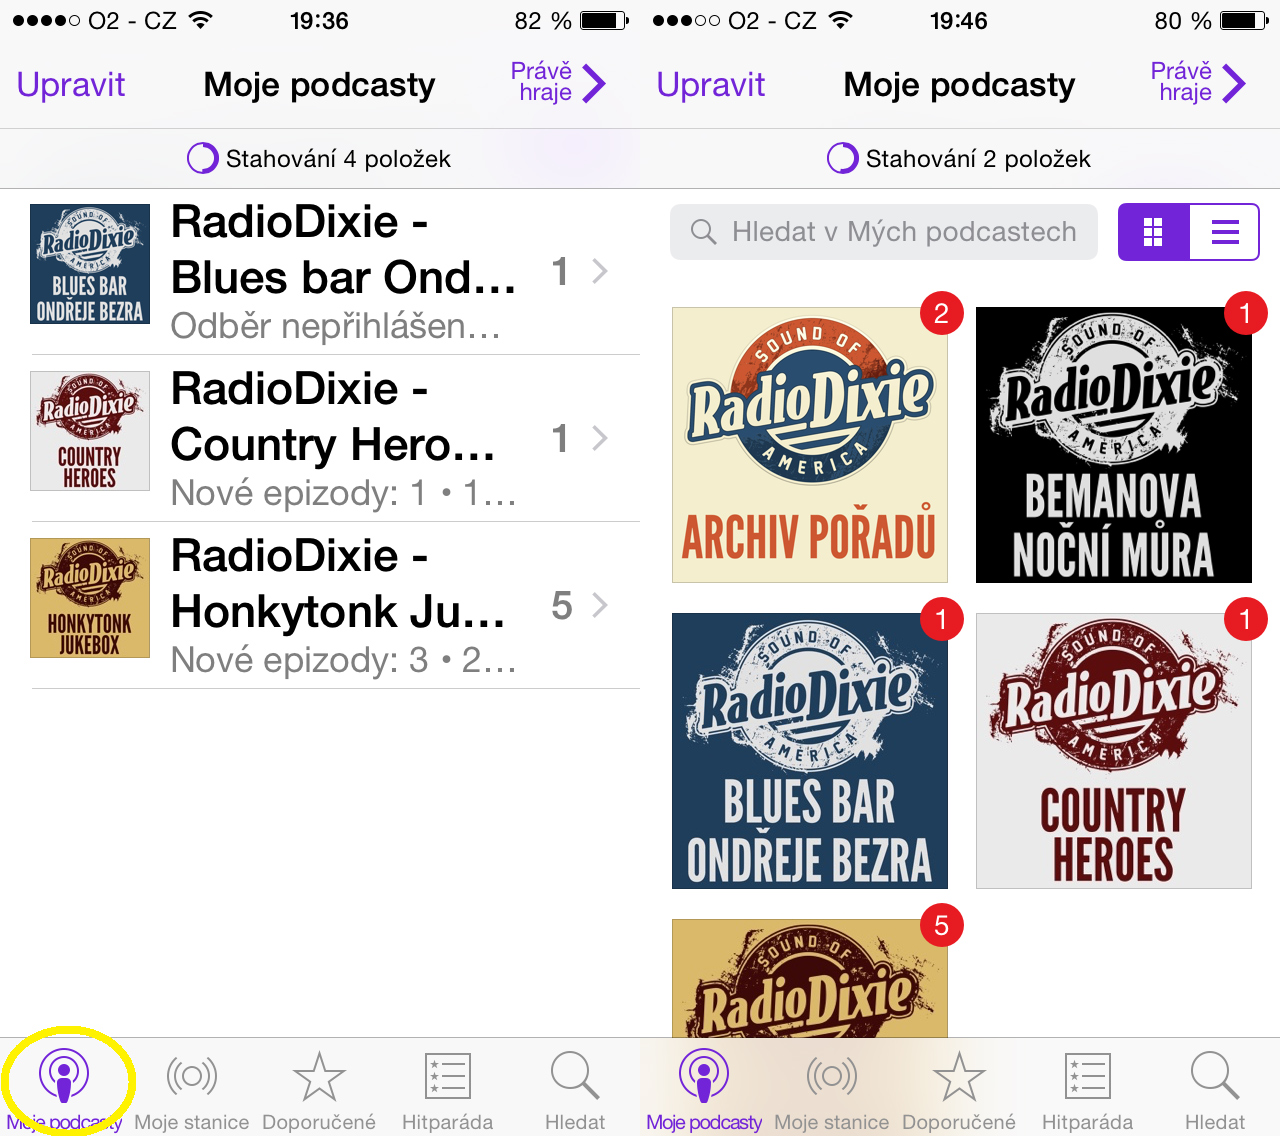This screenshot has height=1136, width=1280.
Task: Open Moje stanice tab in left screen
Action: pyautogui.click(x=191, y=1092)
